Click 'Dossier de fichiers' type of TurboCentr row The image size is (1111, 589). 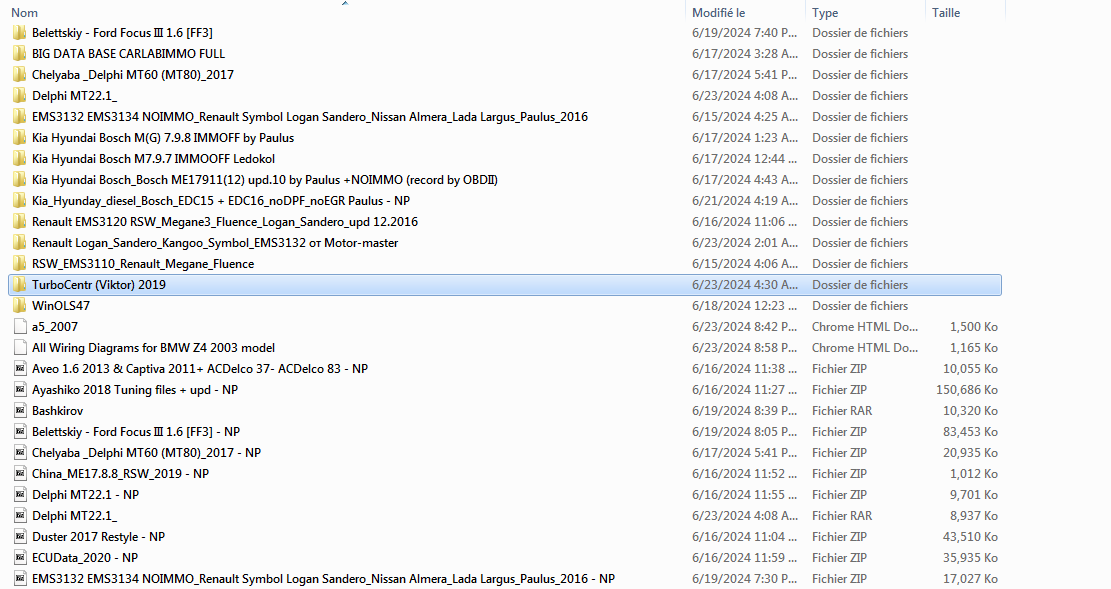tap(859, 285)
